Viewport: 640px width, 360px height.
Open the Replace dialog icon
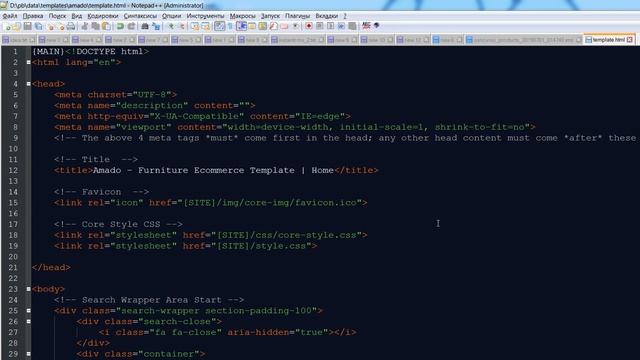click(156, 27)
